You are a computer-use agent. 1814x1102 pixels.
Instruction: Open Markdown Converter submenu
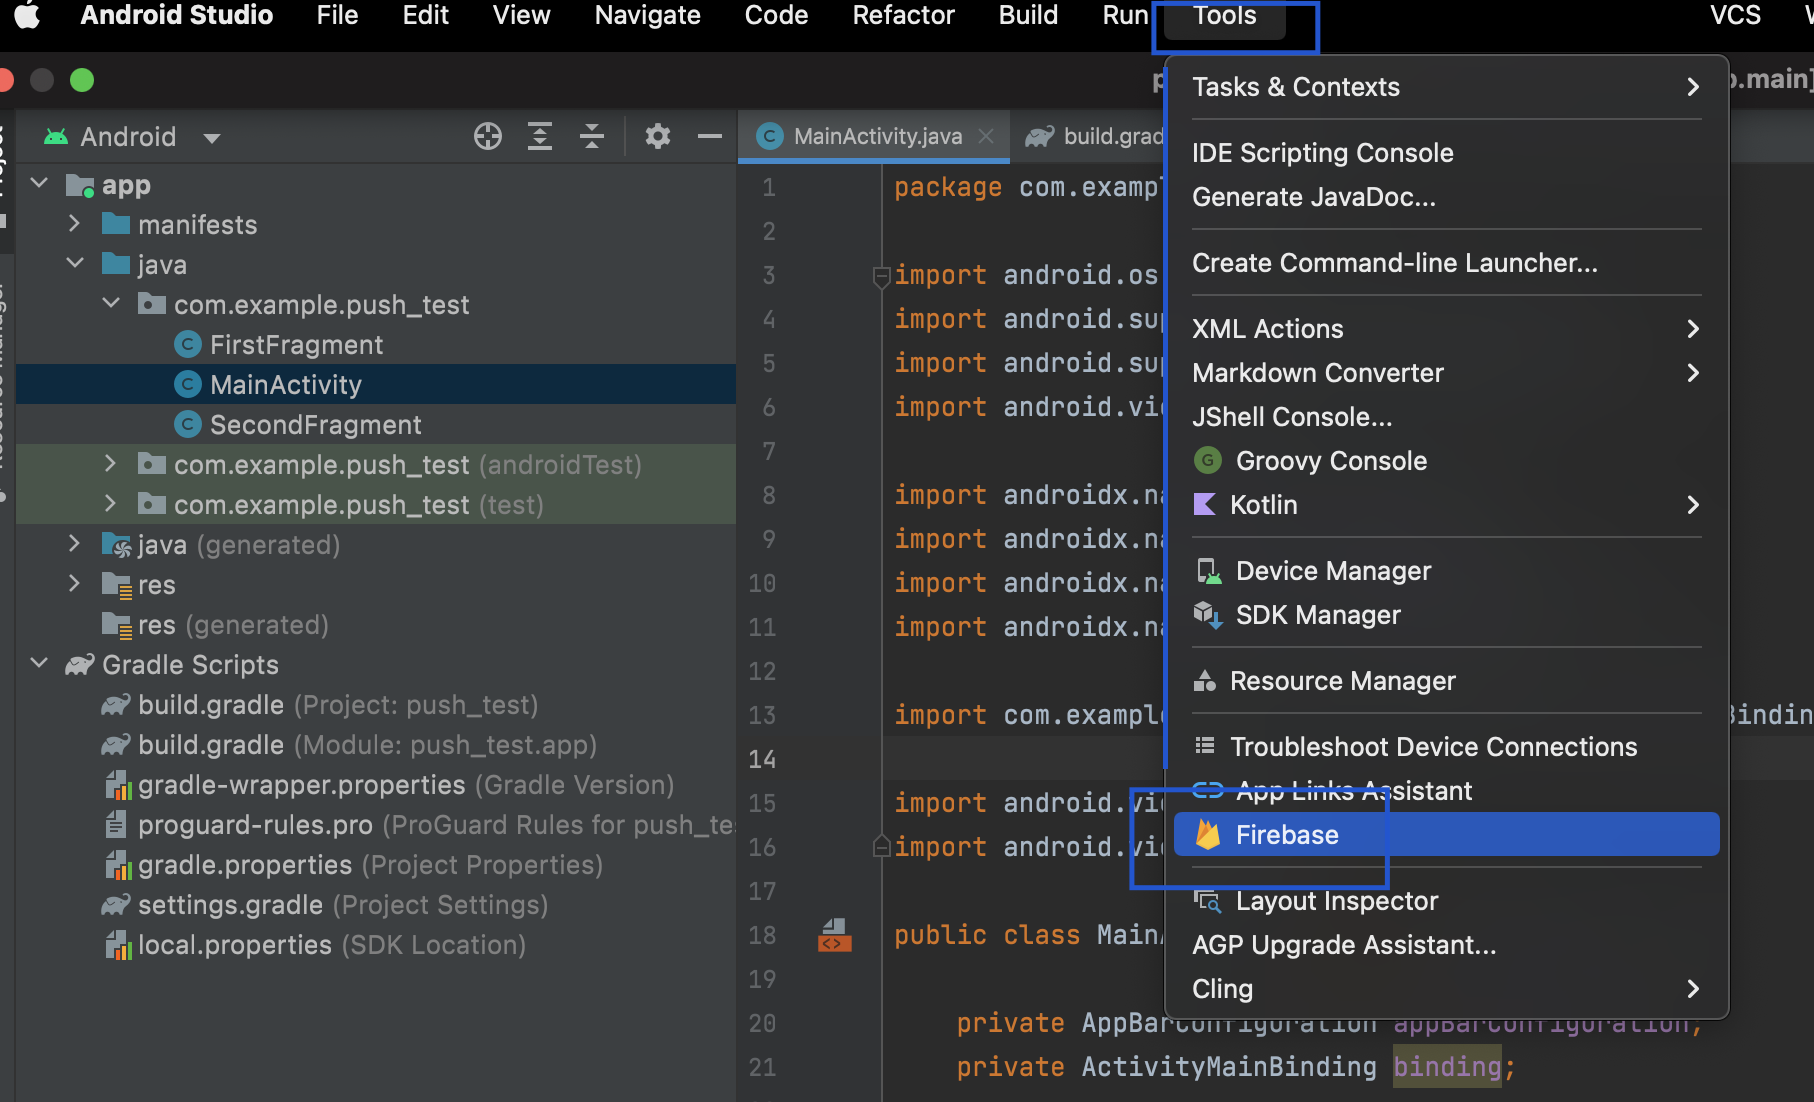point(1446,373)
